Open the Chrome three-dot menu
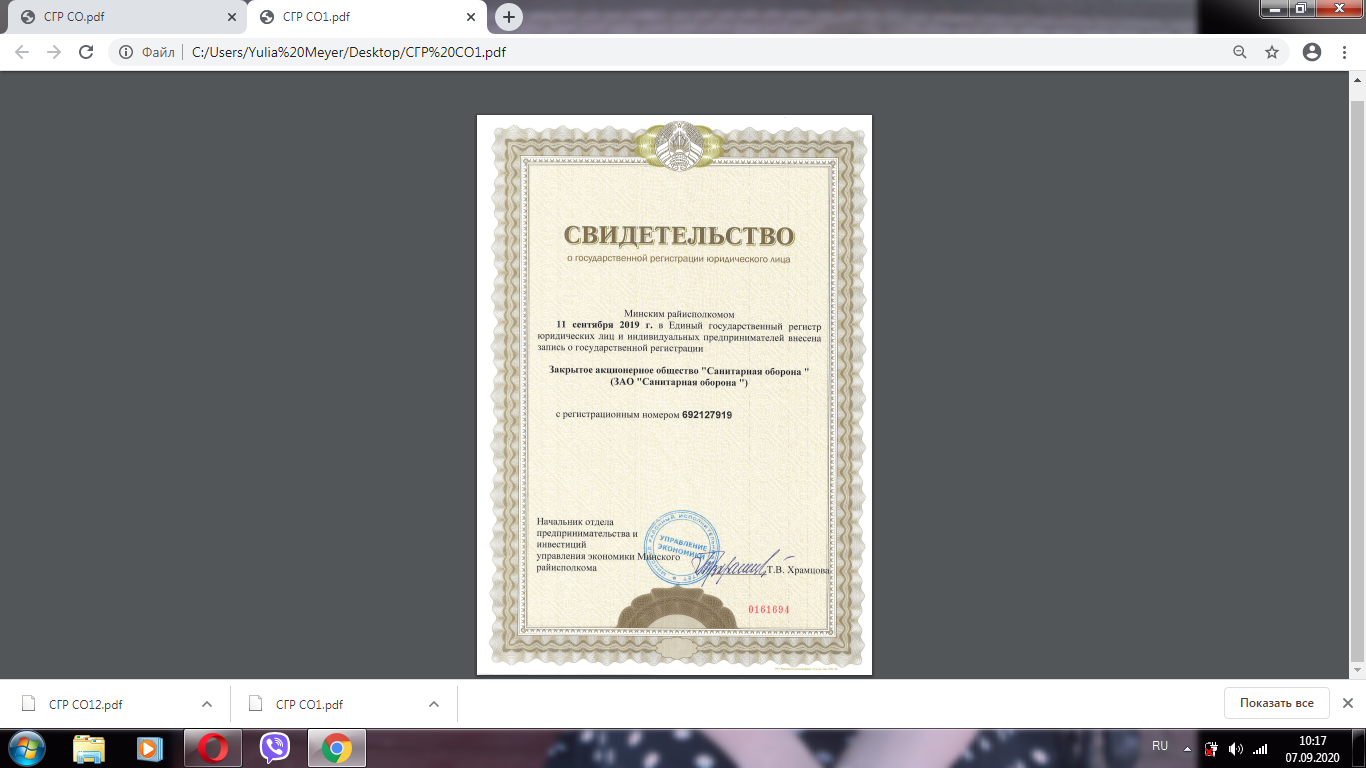Viewport: 1366px width, 768px height. point(1345,52)
